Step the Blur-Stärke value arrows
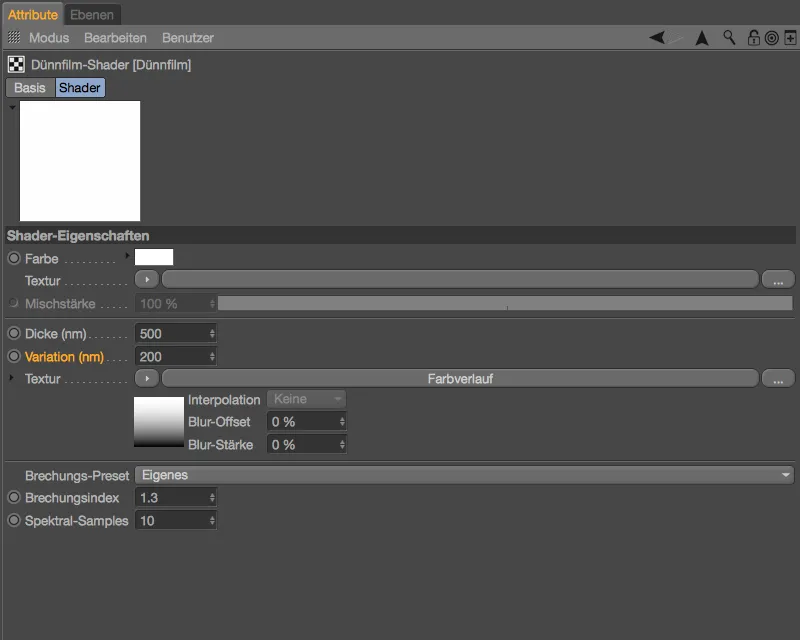The image size is (800, 640). coord(342,445)
